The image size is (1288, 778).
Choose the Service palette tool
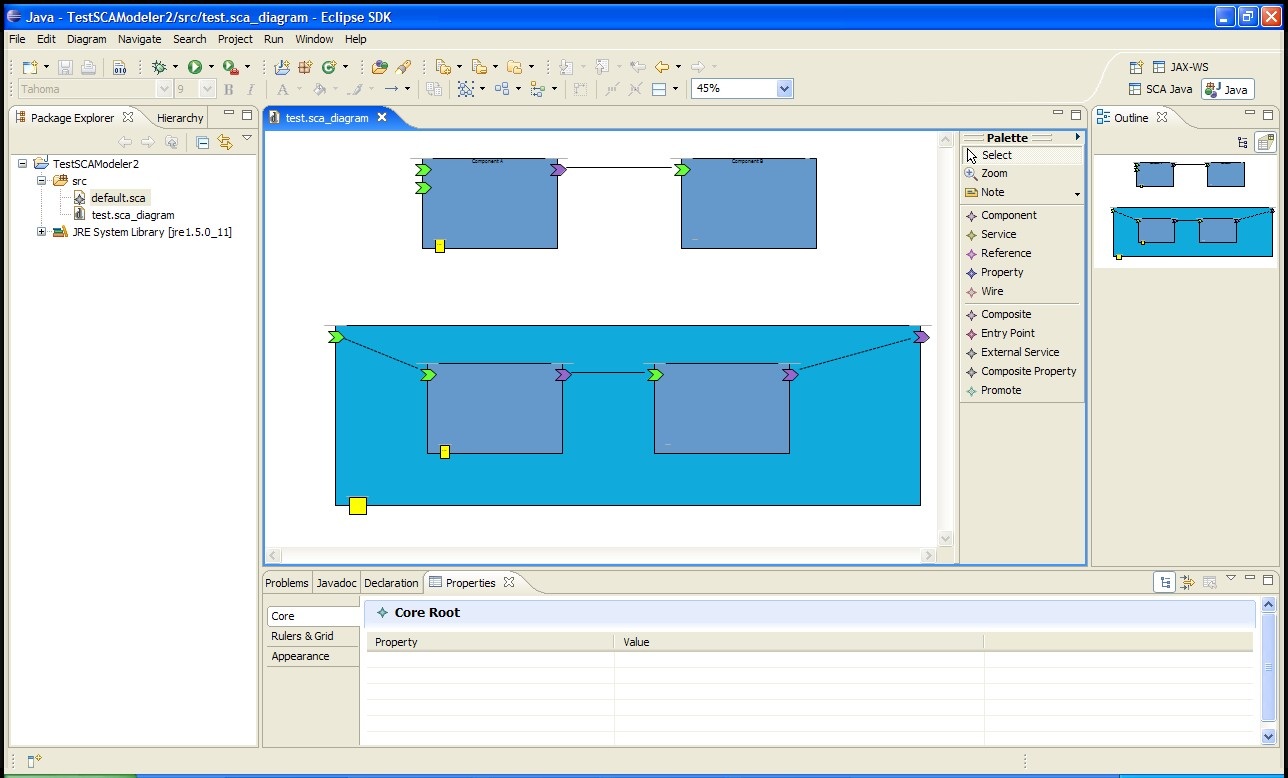(1021, 234)
